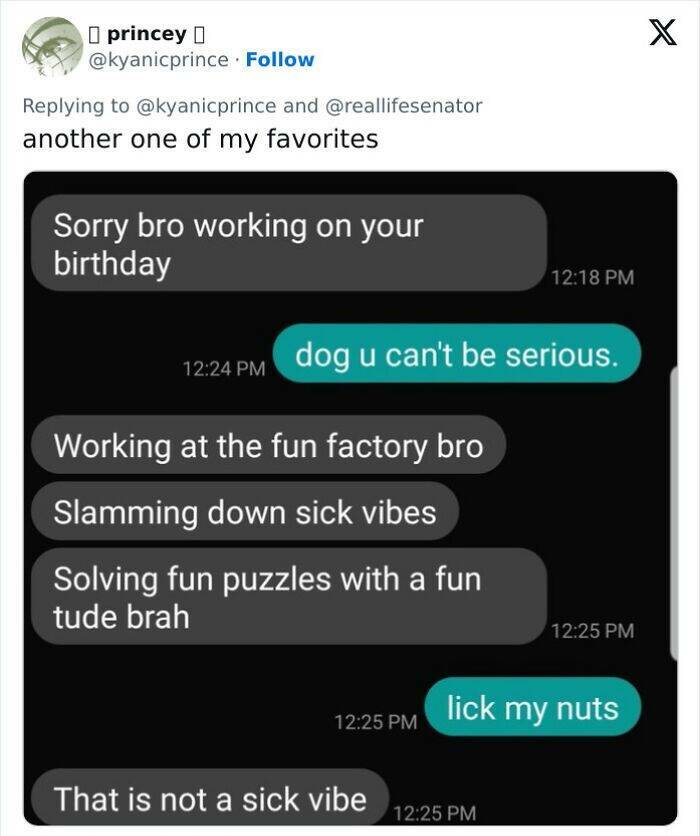Click the chat scrollbar handle on the right edge
The height and width of the screenshot is (836, 700).
pyautogui.click(x=674, y=513)
